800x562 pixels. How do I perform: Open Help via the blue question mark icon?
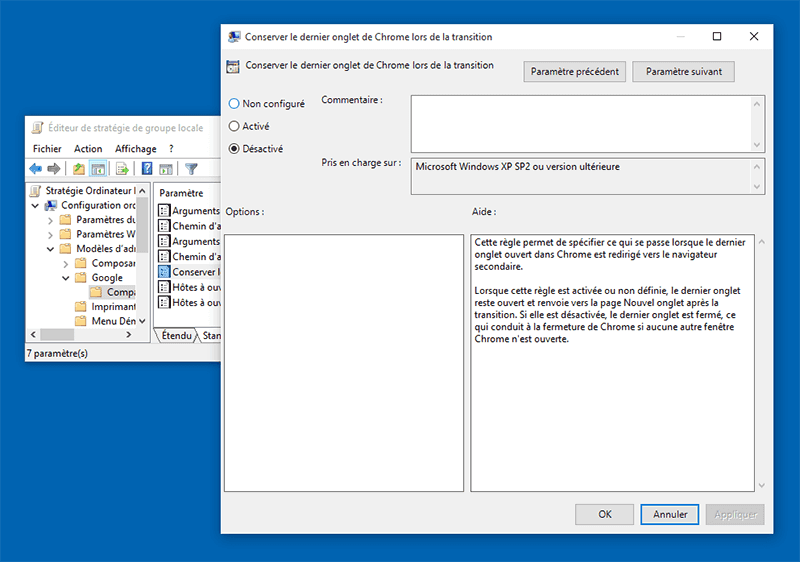147,169
